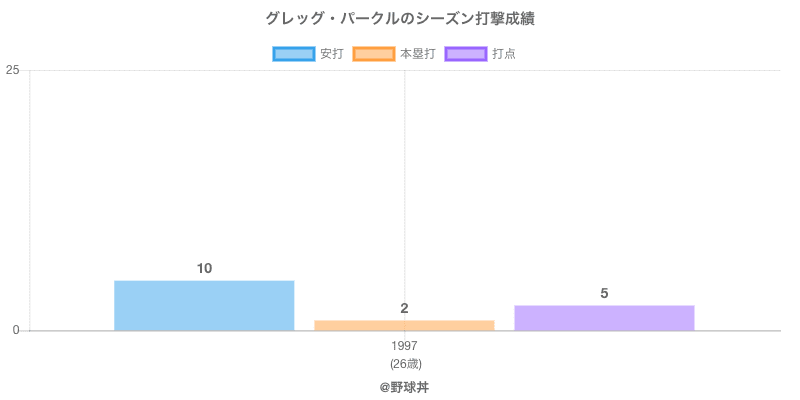The height and width of the screenshot is (400, 800).
Task: Toggle the 打点 series via legend text
Action: click(504, 54)
